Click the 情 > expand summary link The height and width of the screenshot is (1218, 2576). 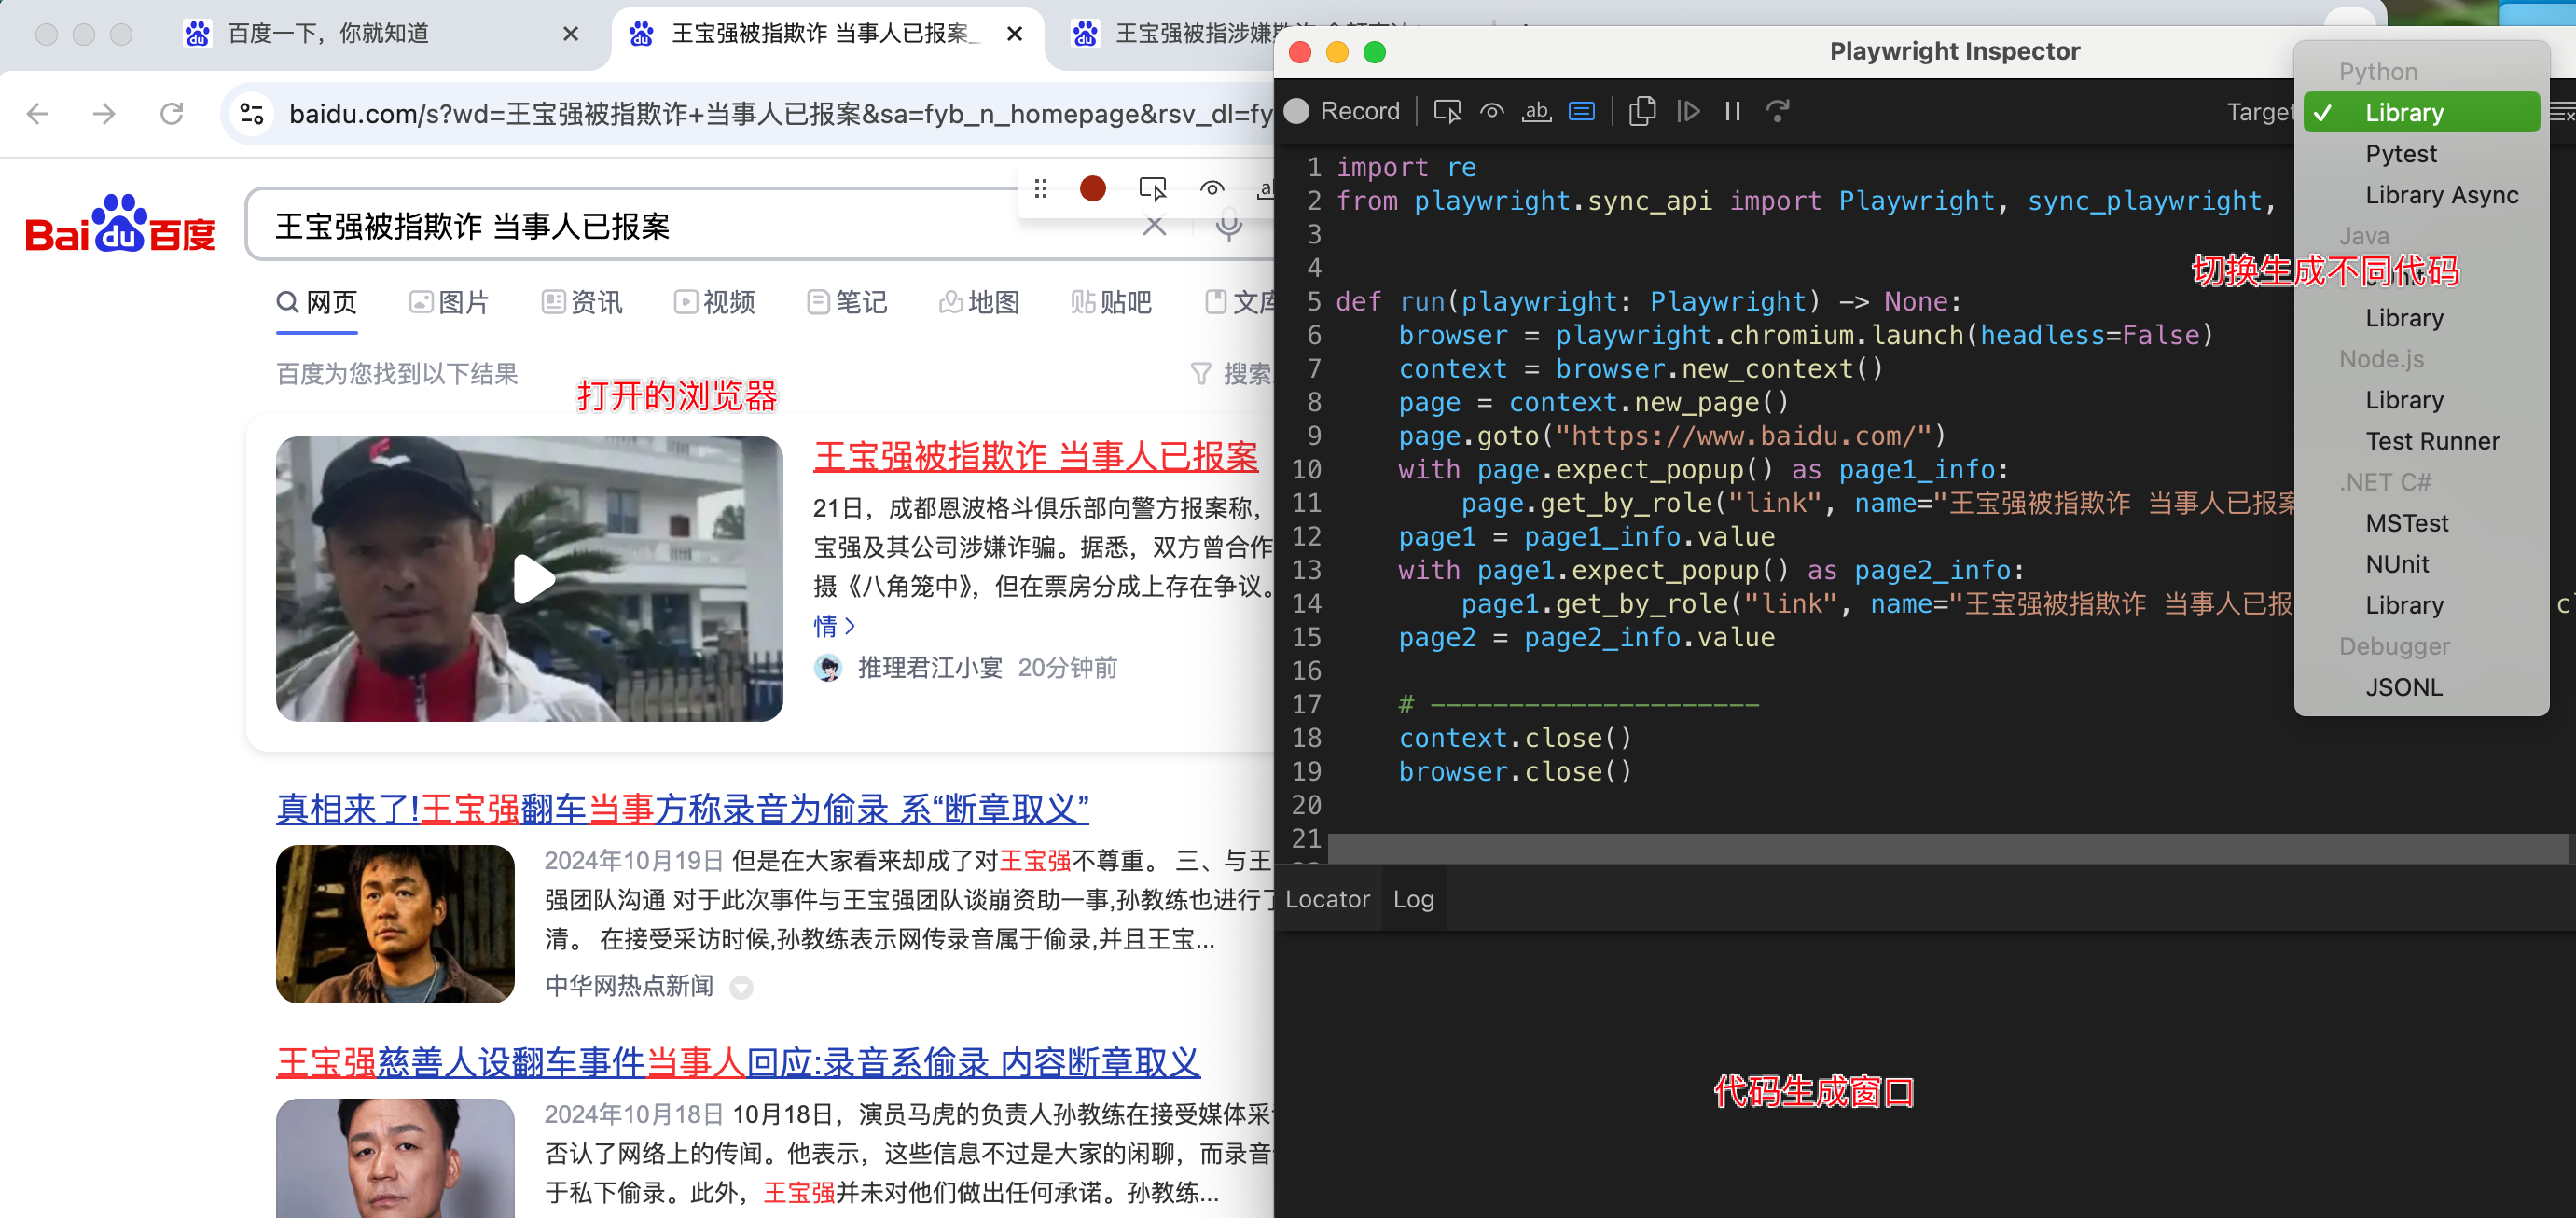tap(834, 626)
